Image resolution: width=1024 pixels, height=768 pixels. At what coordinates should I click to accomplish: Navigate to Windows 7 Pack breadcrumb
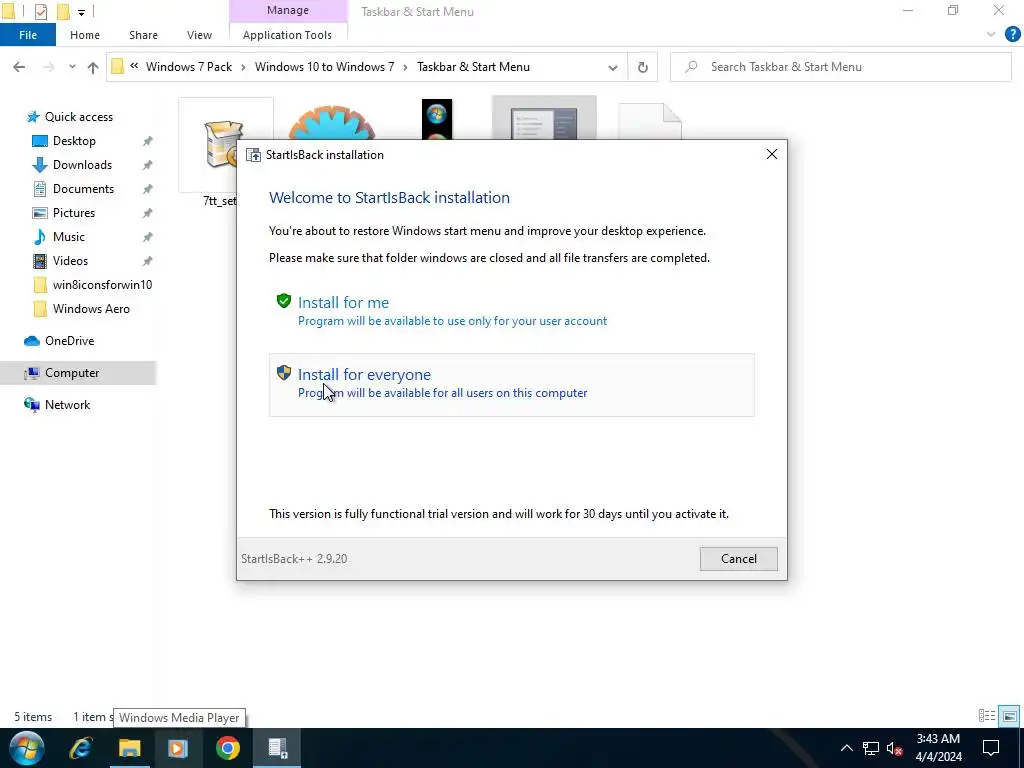click(189, 67)
